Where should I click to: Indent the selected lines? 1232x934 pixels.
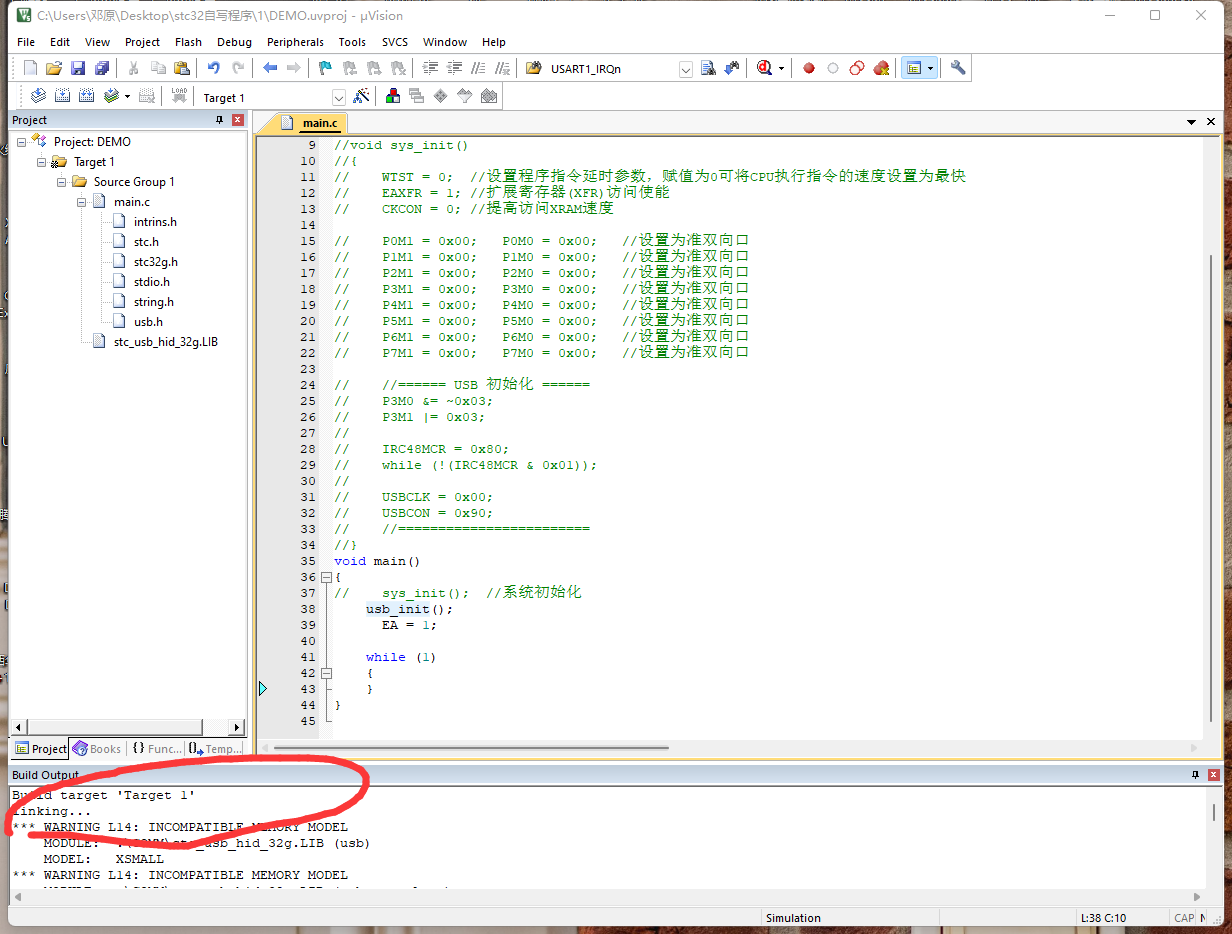[431, 68]
